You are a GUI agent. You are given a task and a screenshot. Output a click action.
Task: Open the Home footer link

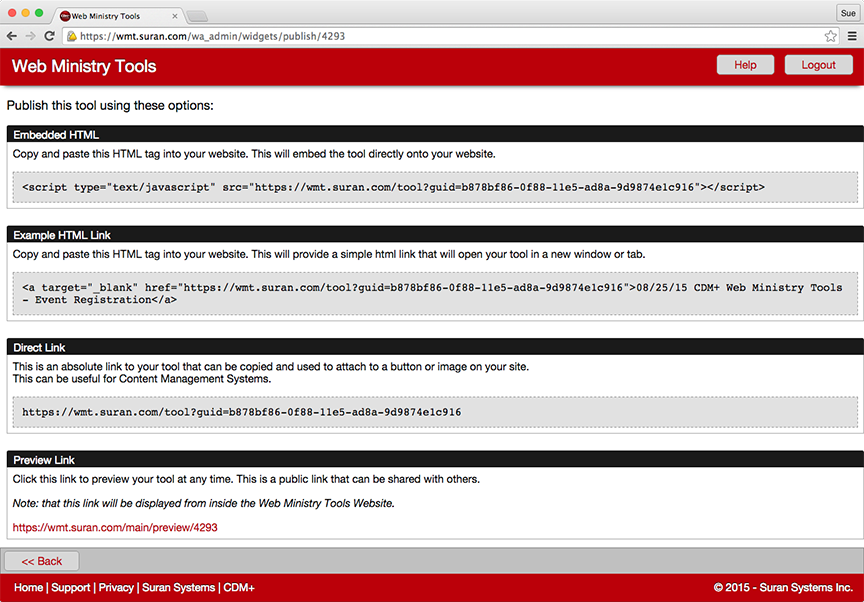click(x=29, y=588)
